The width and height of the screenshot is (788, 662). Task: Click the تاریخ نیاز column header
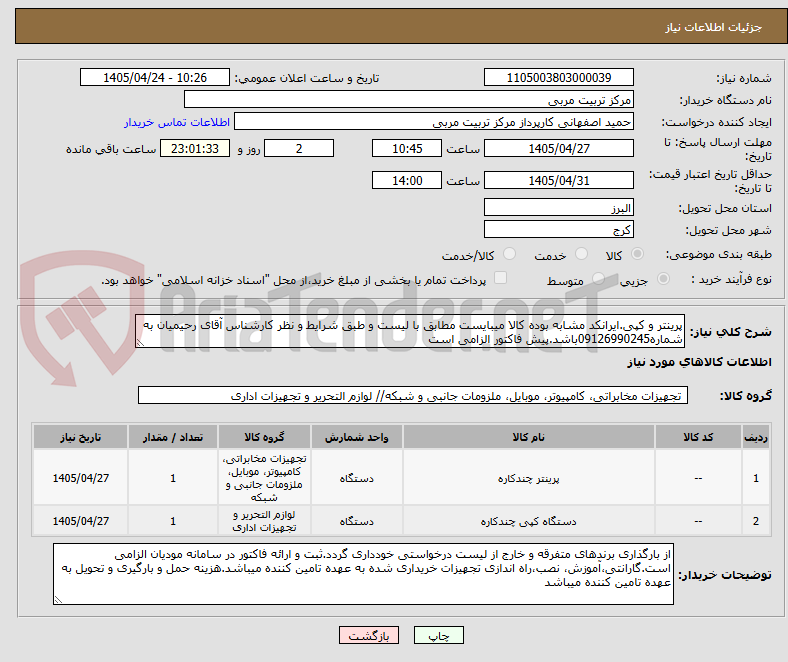[80, 437]
